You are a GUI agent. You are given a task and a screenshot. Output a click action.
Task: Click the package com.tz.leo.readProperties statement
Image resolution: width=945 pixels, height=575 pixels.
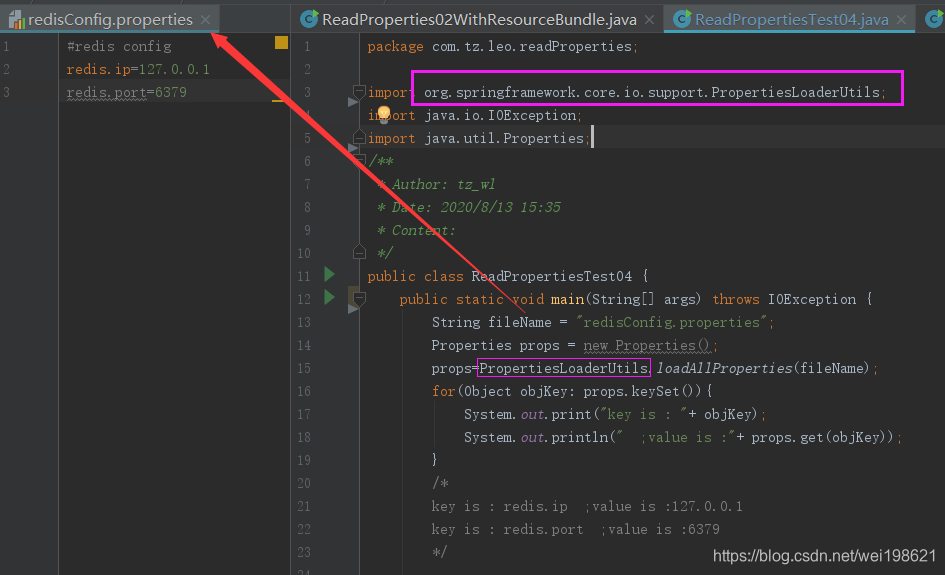click(503, 46)
